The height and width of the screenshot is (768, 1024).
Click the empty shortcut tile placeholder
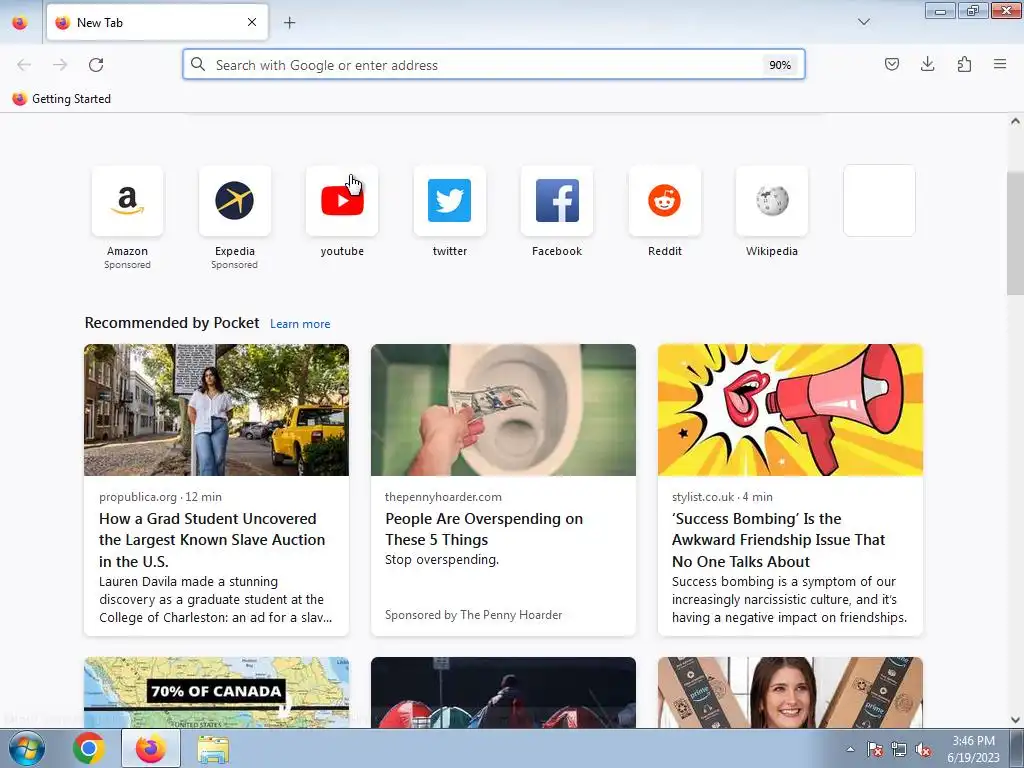click(x=879, y=200)
